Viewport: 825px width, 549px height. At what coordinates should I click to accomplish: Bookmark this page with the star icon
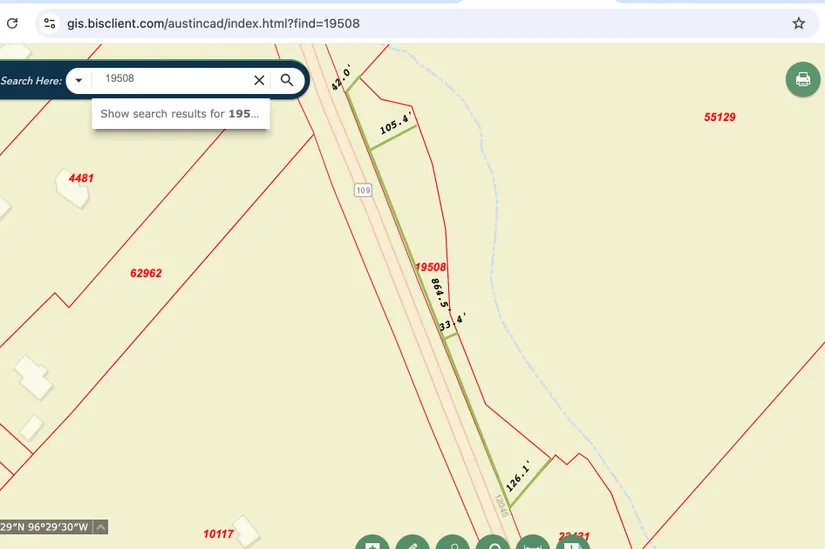pyautogui.click(x=798, y=23)
